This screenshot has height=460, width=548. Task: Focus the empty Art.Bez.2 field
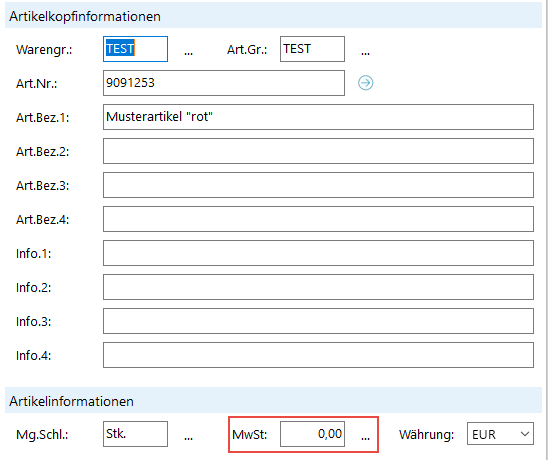[x=318, y=151]
